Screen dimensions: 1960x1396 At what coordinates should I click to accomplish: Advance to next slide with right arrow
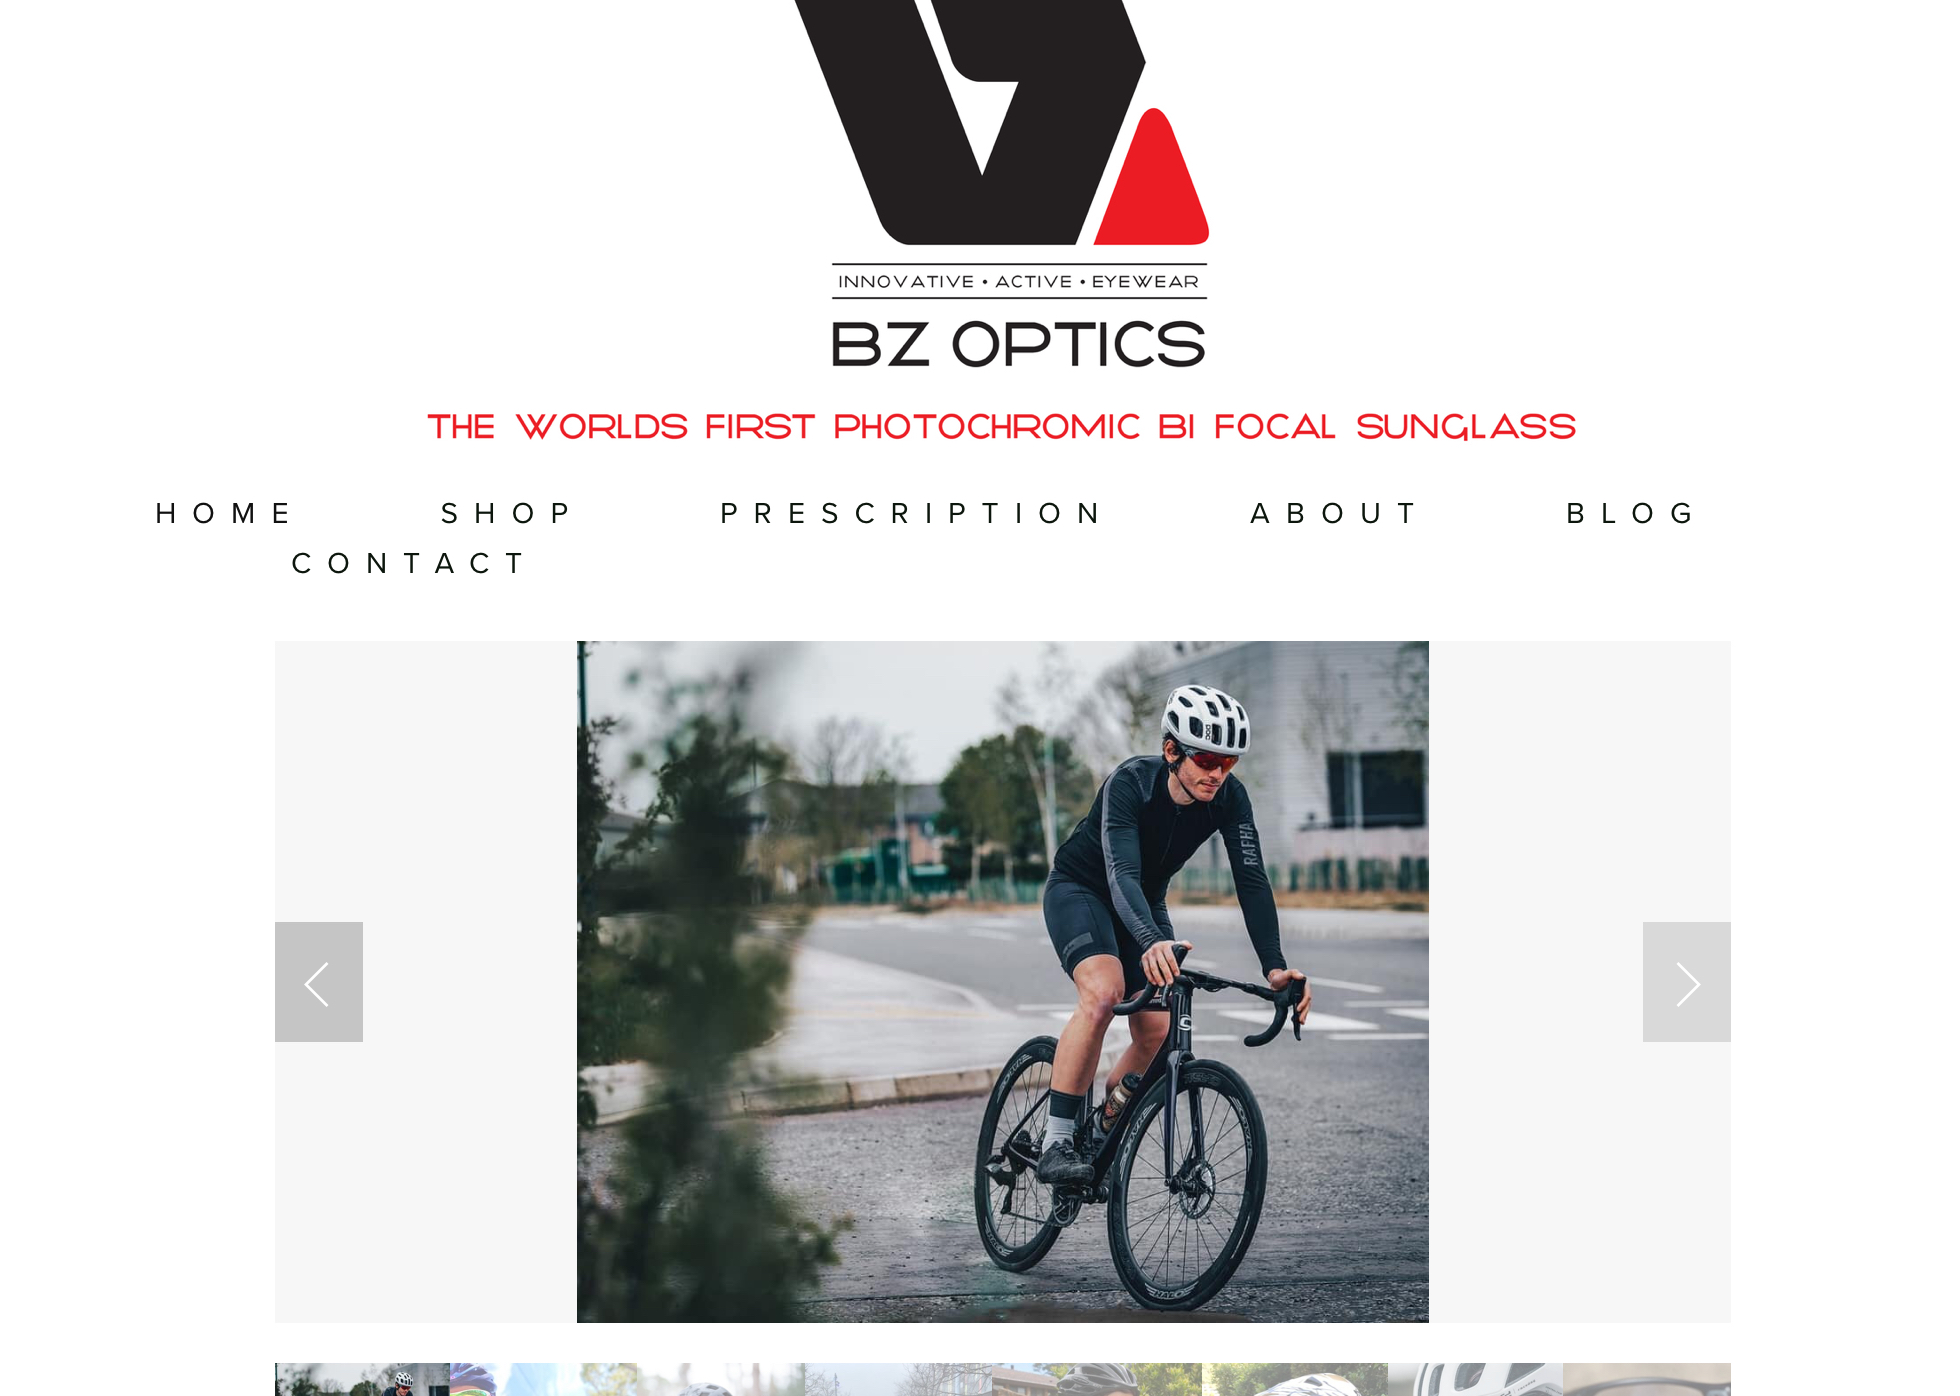click(x=1686, y=982)
